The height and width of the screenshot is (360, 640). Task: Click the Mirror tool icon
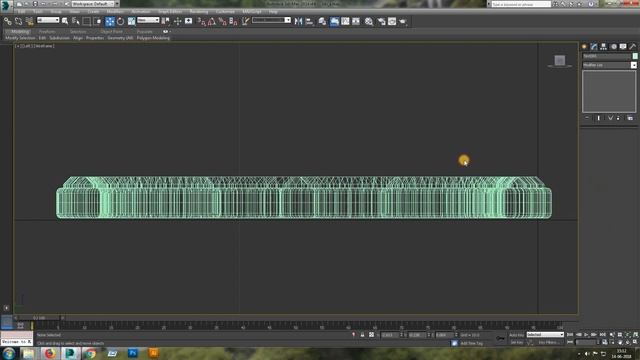tap(298, 21)
